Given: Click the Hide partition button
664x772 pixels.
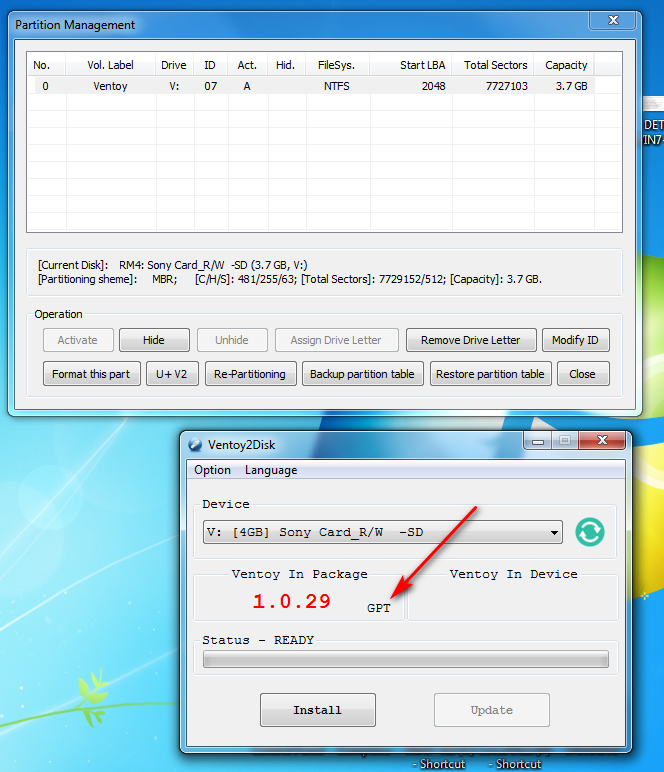Looking at the screenshot, I should click(154, 340).
